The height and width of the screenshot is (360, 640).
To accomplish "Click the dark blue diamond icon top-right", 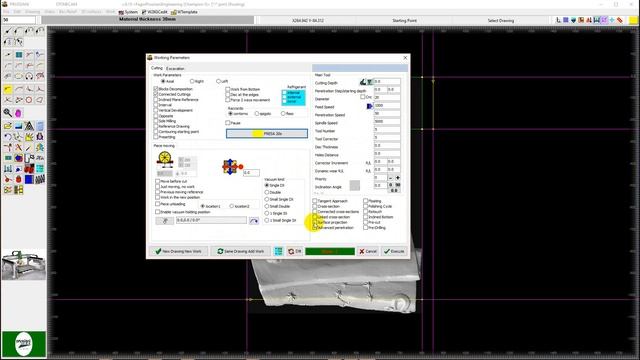I will tap(573, 20).
